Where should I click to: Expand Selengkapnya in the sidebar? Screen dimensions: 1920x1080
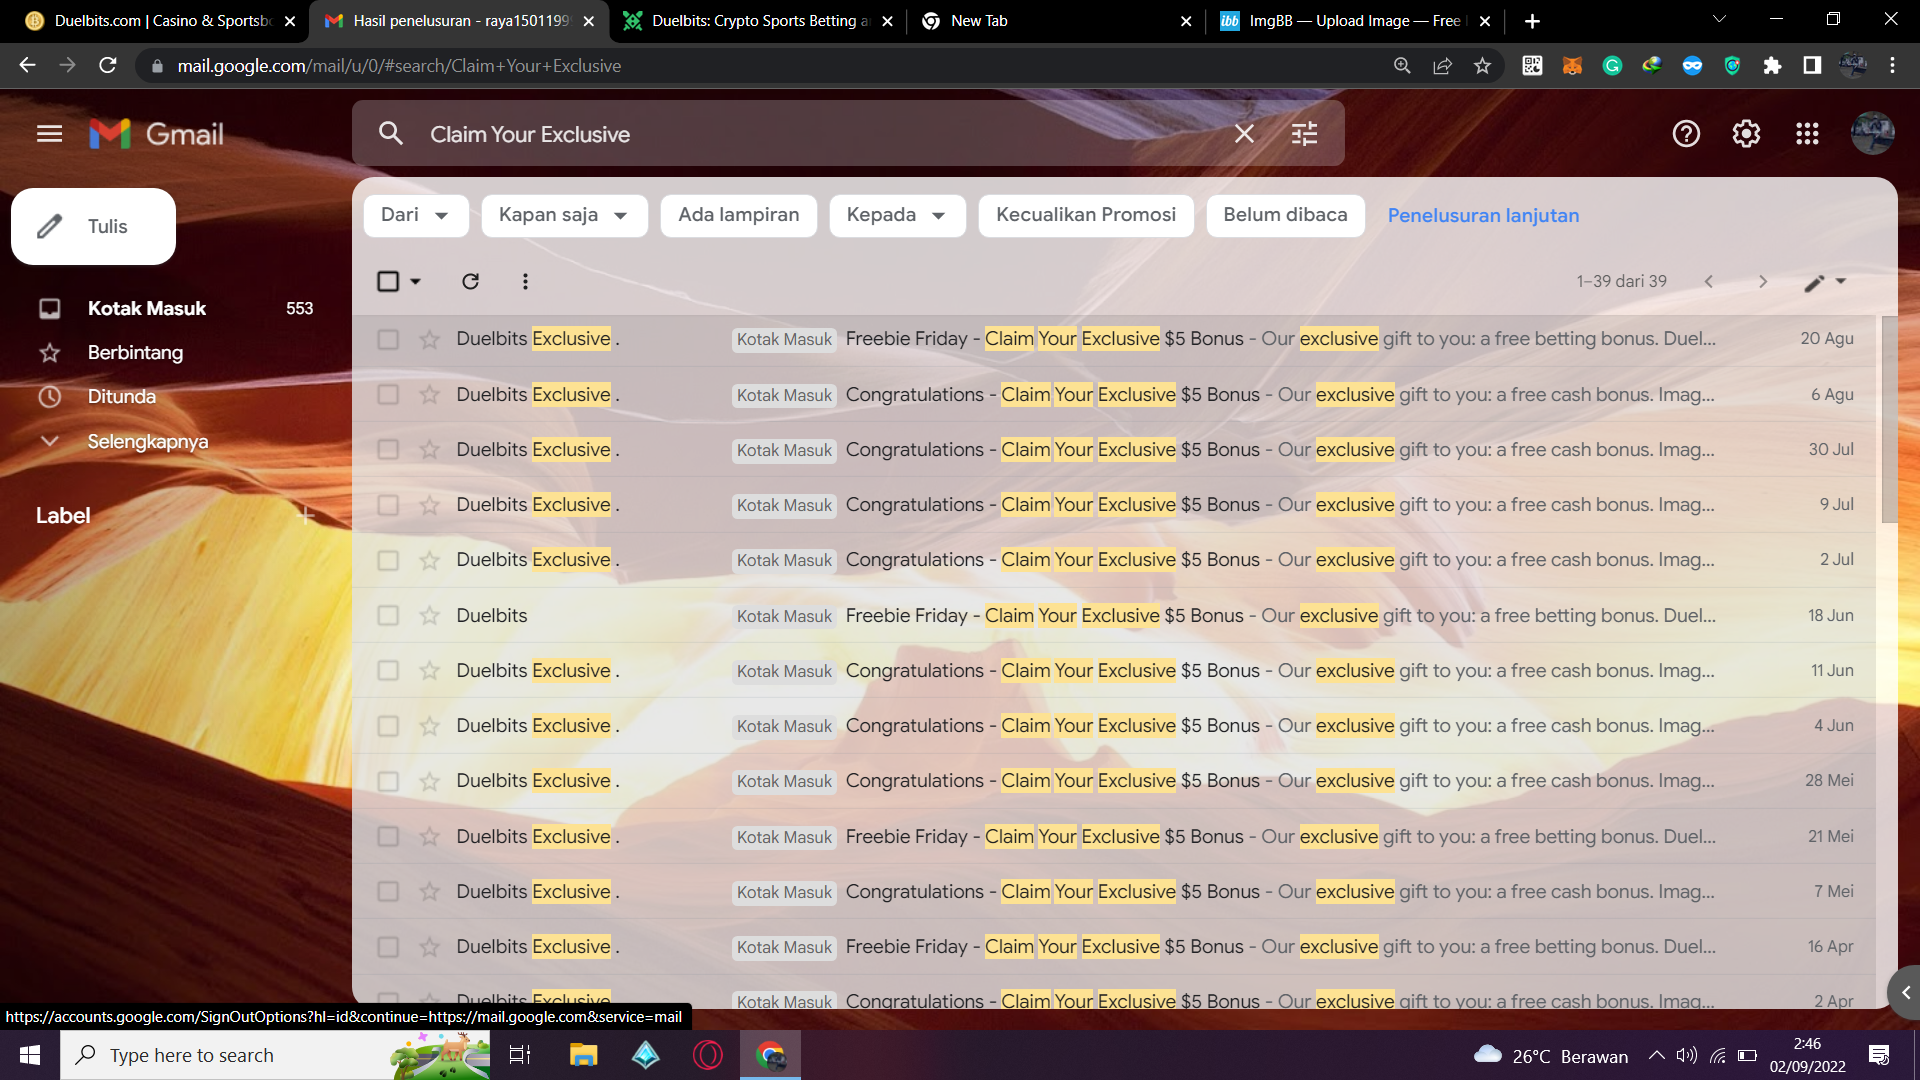coord(147,441)
